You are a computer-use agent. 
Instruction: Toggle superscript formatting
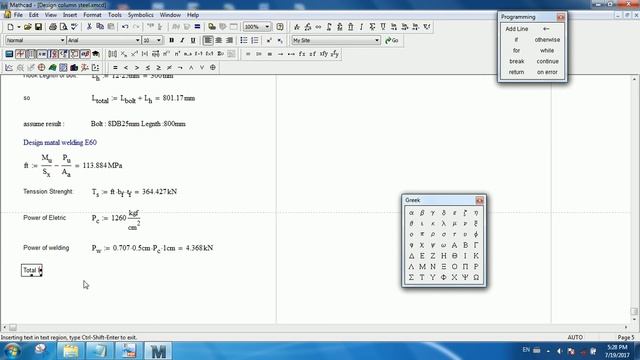pos(269,40)
